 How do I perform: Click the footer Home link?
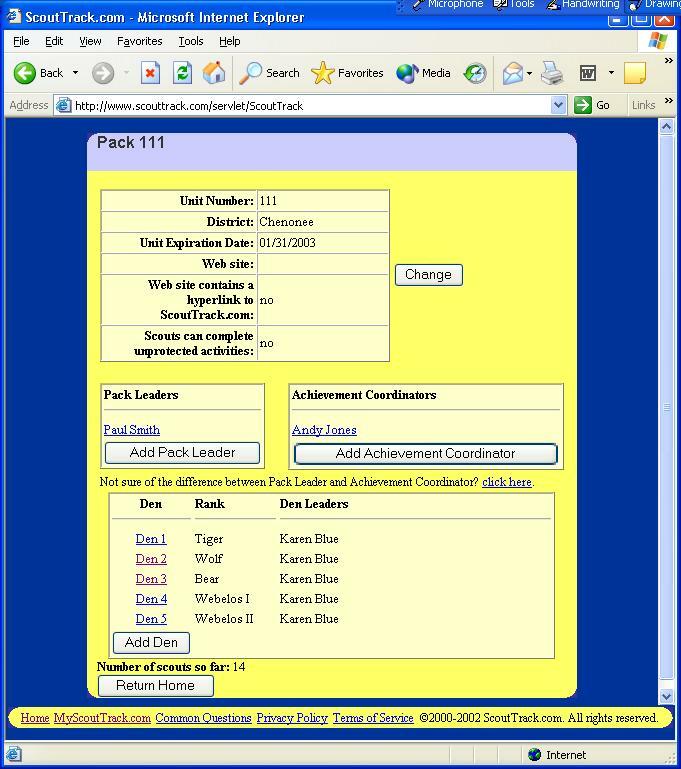35,718
